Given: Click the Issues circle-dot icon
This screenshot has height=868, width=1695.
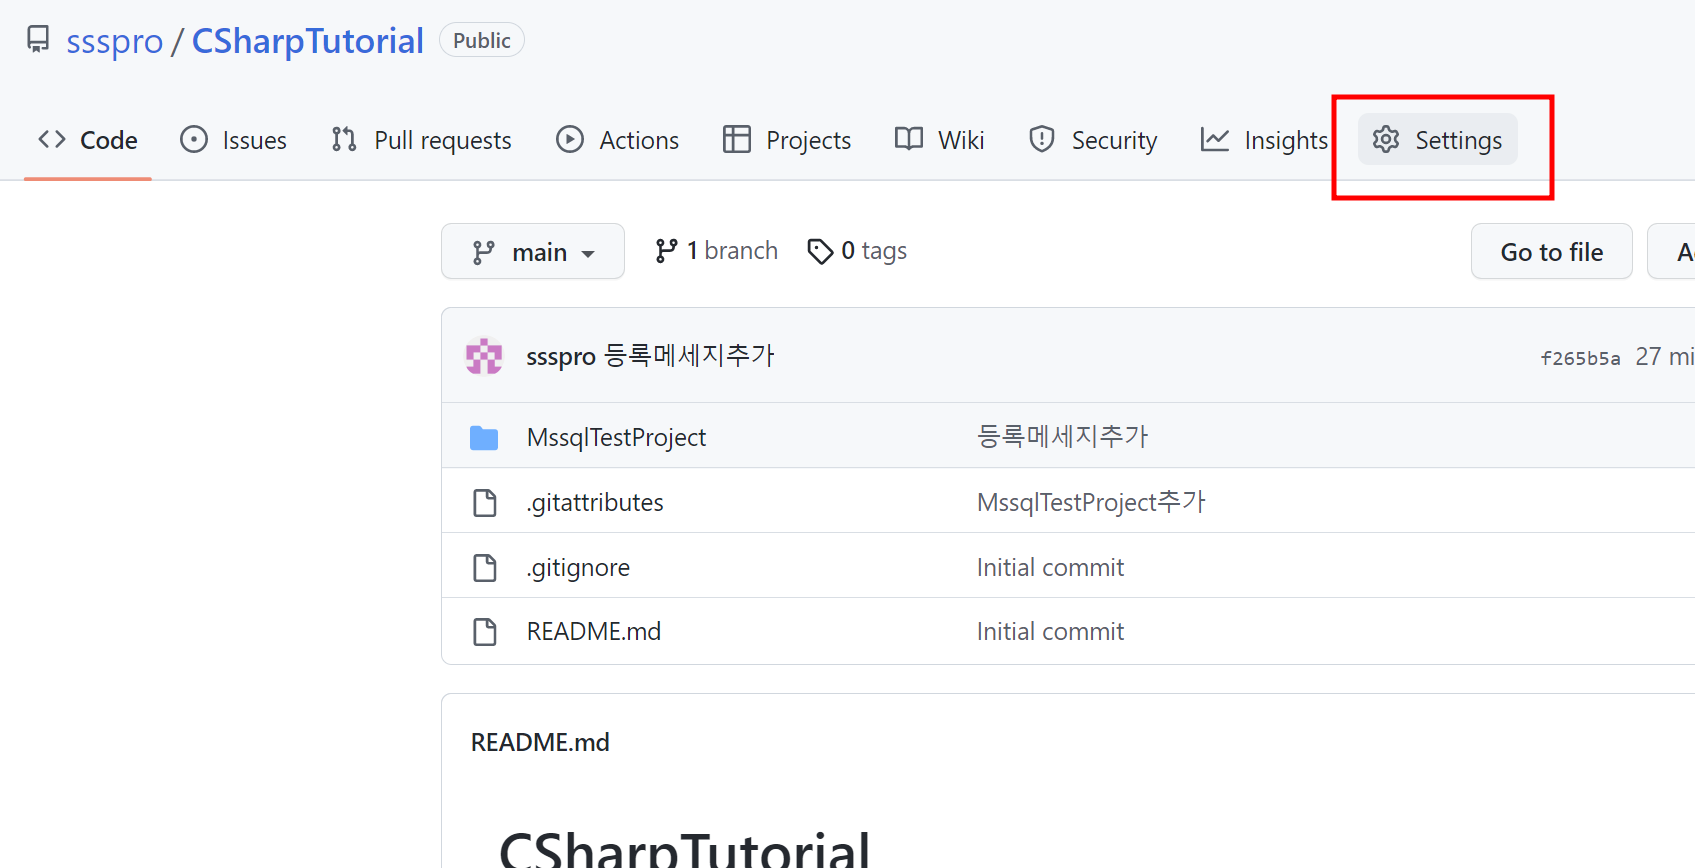Looking at the screenshot, I should click(194, 139).
